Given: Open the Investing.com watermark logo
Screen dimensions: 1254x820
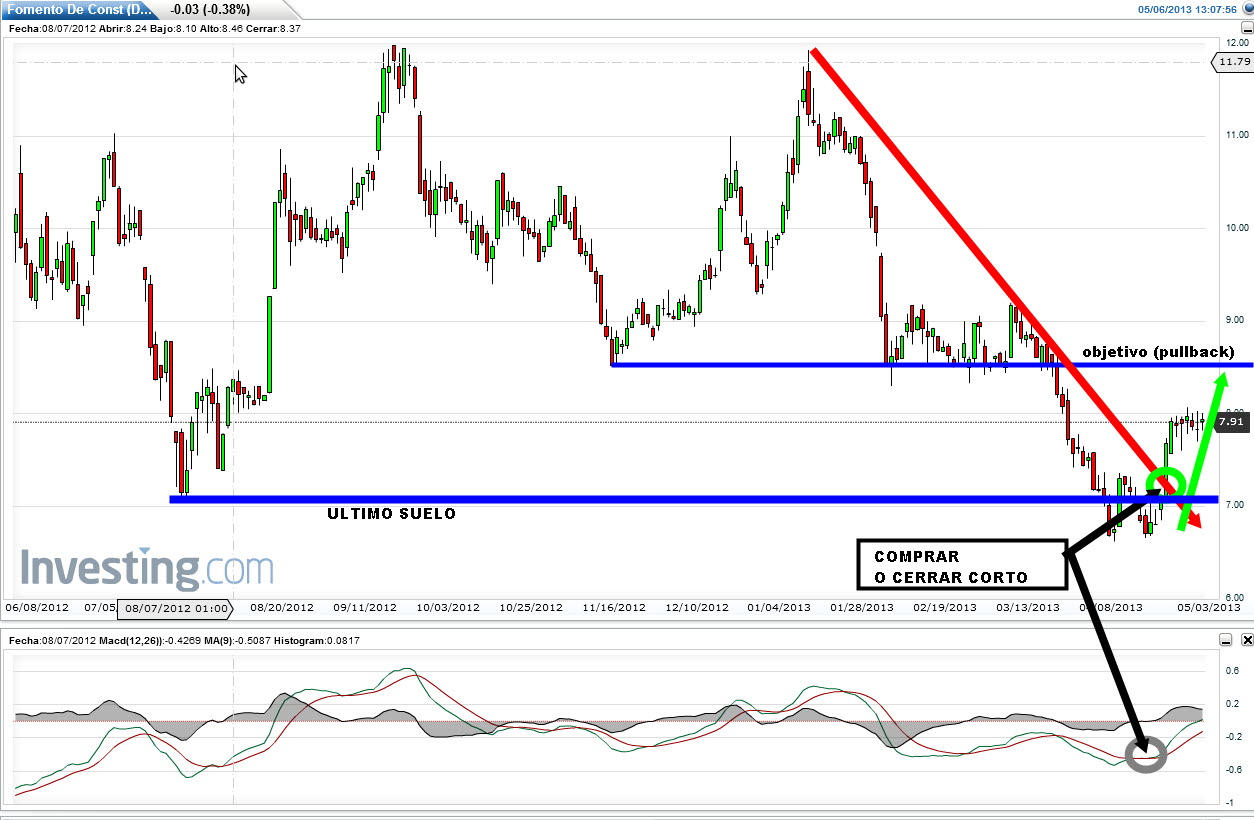Looking at the screenshot, I should point(147,569).
